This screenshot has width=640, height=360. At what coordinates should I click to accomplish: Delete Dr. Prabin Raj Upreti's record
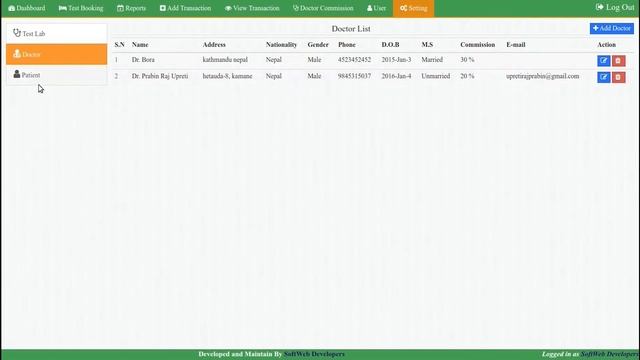(618, 77)
